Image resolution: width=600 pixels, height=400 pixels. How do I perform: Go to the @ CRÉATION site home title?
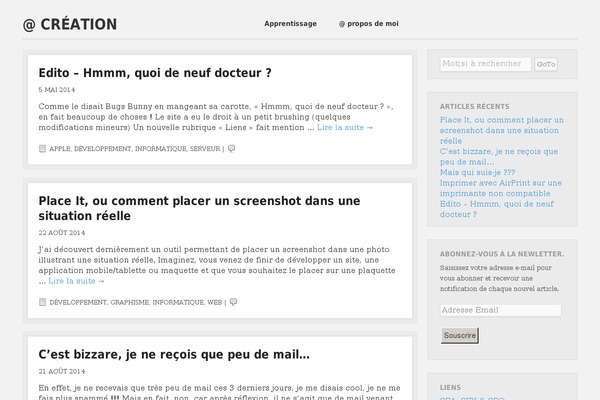tap(70, 24)
